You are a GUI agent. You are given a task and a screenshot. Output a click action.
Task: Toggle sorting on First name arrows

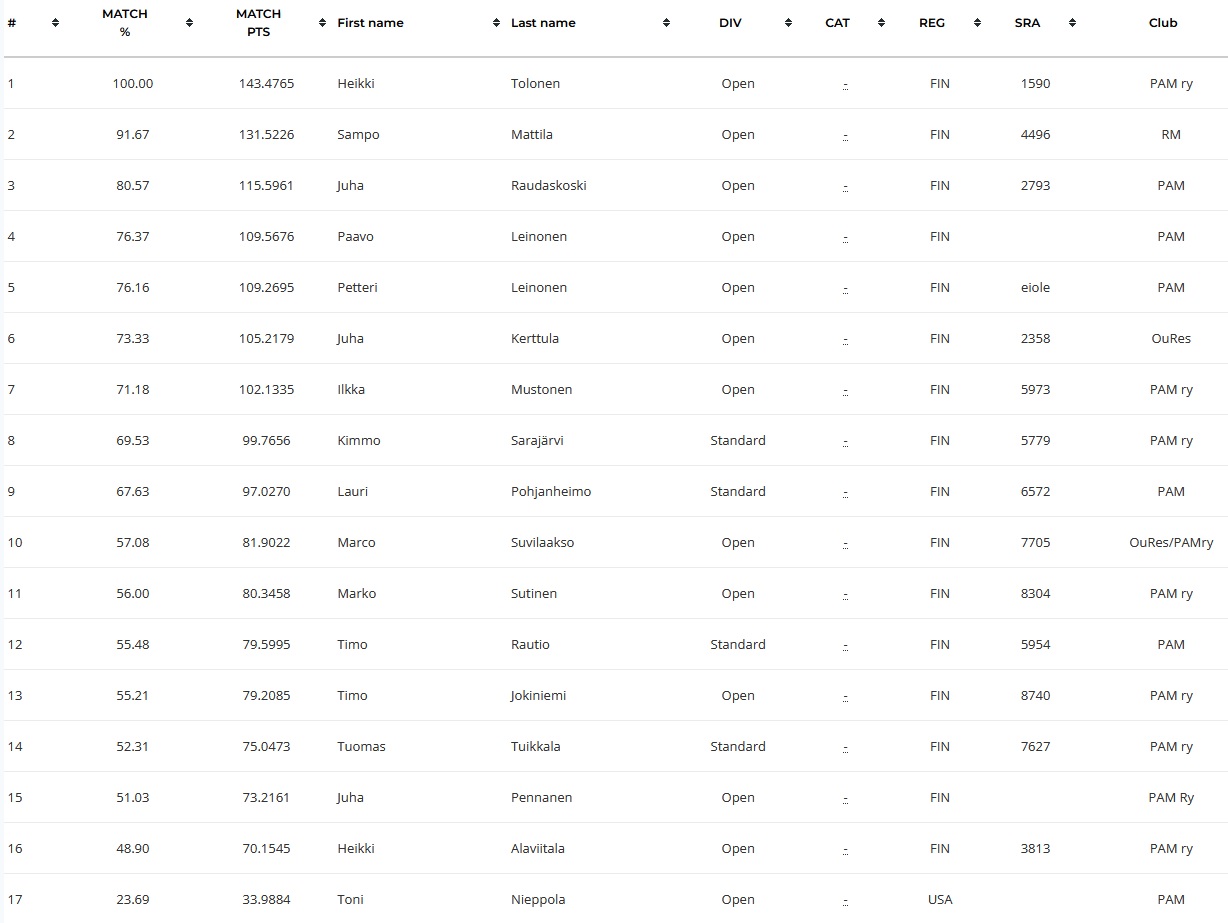tap(496, 23)
